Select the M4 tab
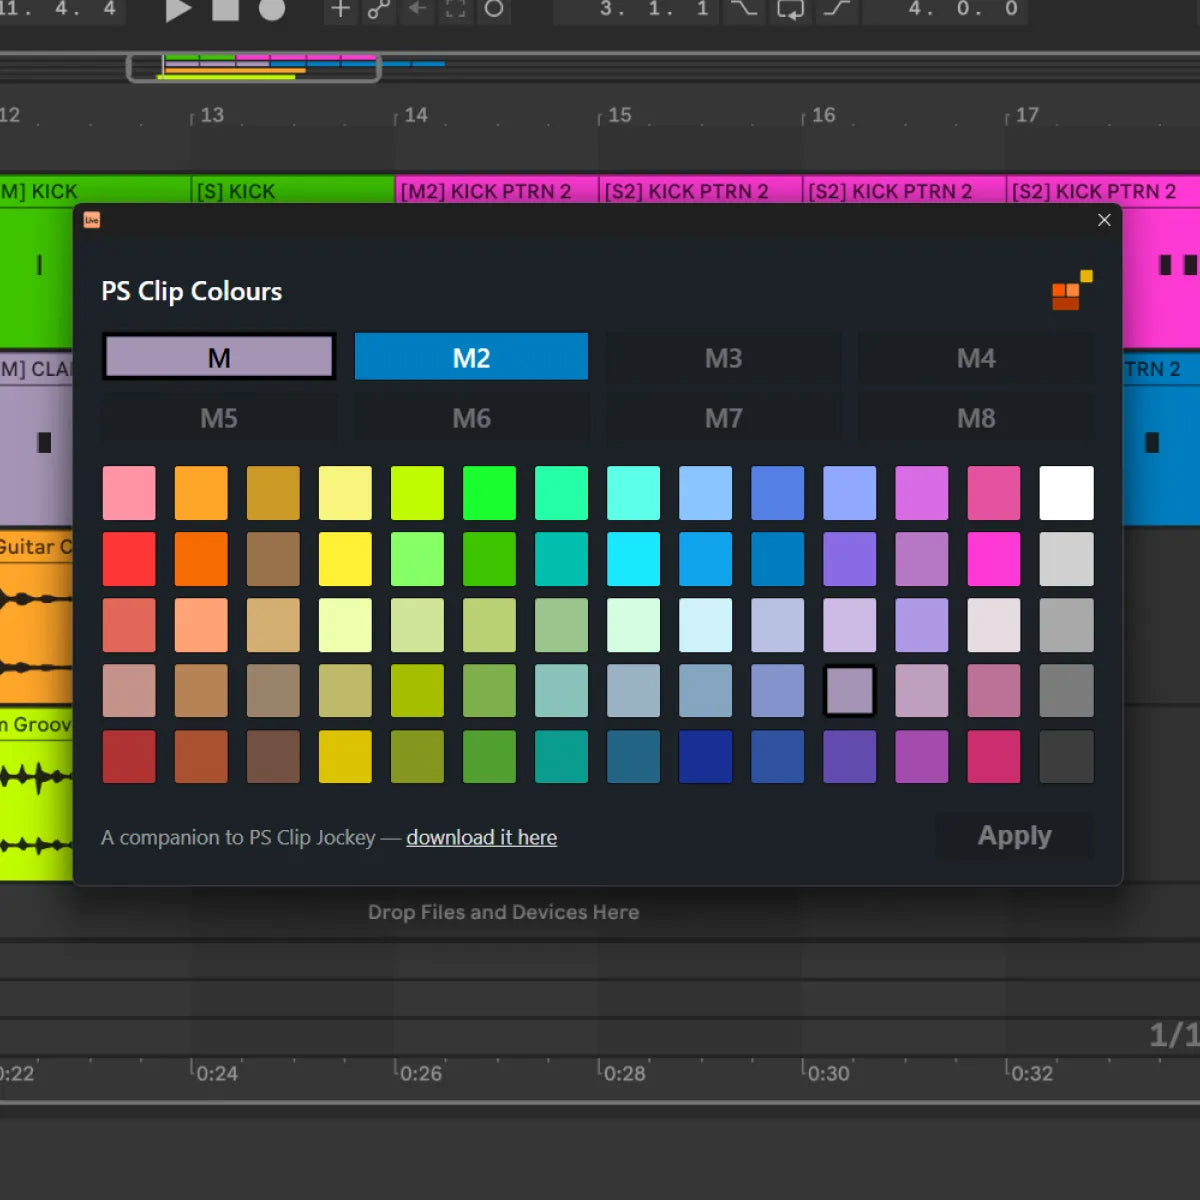Image resolution: width=1200 pixels, height=1200 pixels. click(x=976, y=357)
